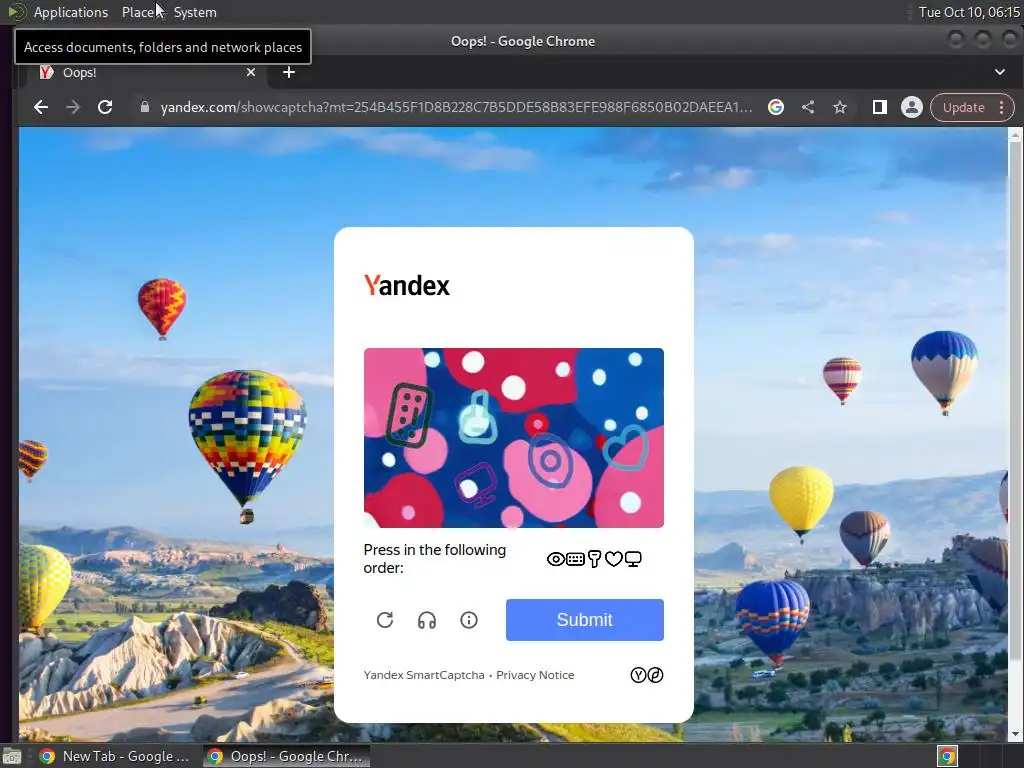Open the Places menu
The width and height of the screenshot is (1024, 768).
tap(139, 12)
